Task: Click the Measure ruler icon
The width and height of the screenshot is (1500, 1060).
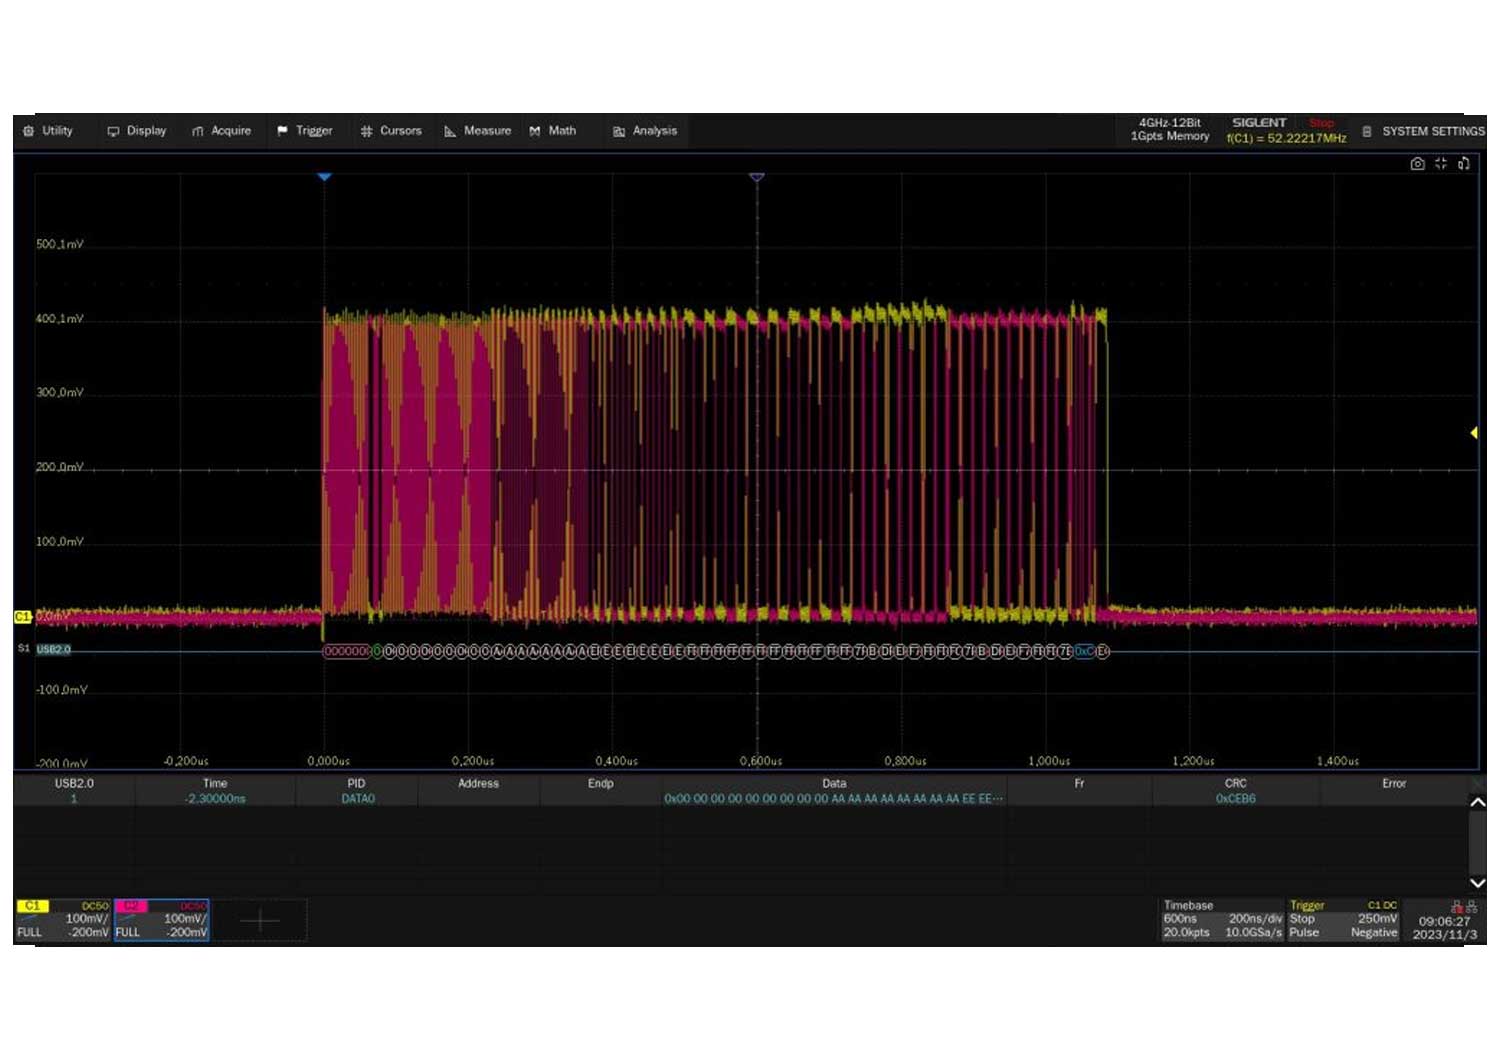Action: point(450,131)
